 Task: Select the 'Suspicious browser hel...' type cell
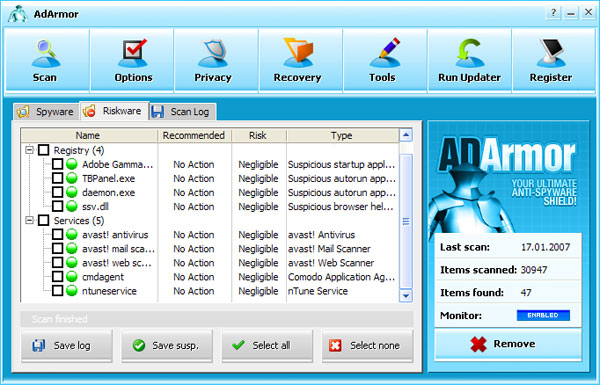(341, 207)
